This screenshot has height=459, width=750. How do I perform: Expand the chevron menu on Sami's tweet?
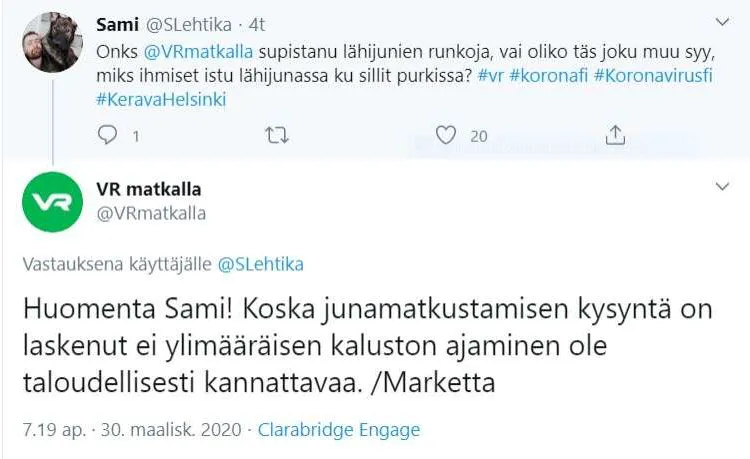pos(724,21)
